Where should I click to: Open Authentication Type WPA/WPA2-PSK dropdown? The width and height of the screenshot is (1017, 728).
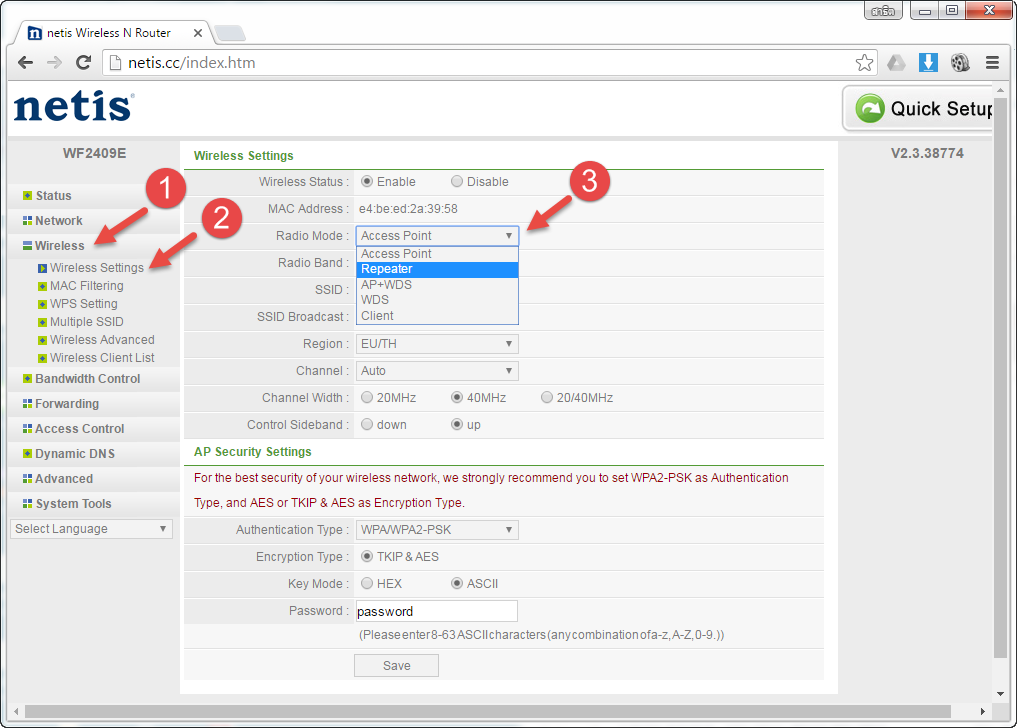click(x=437, y=530)
